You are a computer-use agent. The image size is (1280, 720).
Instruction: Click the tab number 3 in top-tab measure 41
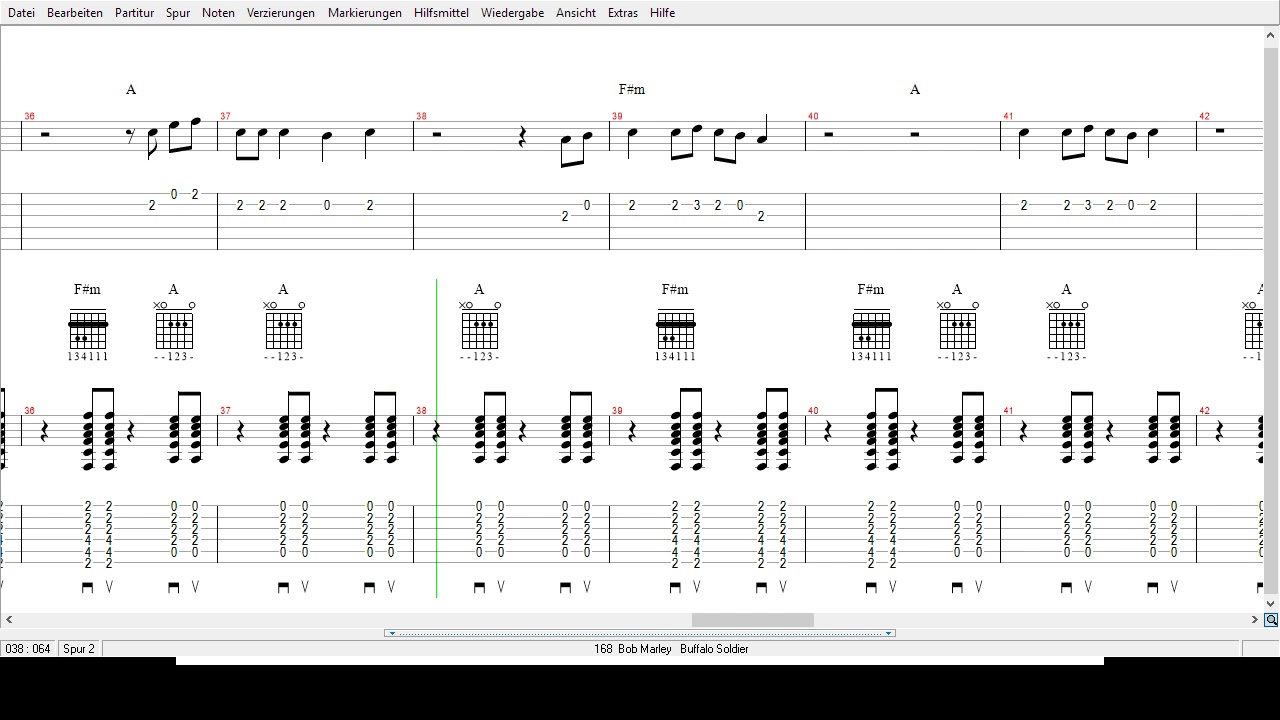click(1088, 205)
